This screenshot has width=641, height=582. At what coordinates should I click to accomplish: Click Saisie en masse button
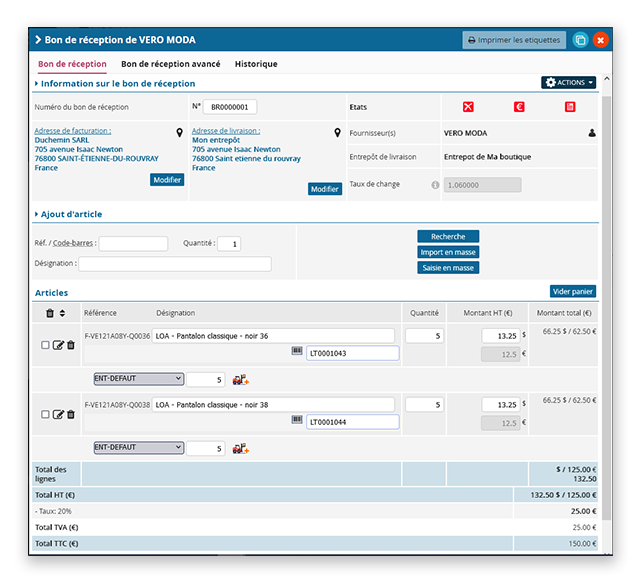(x=448, y=268)
